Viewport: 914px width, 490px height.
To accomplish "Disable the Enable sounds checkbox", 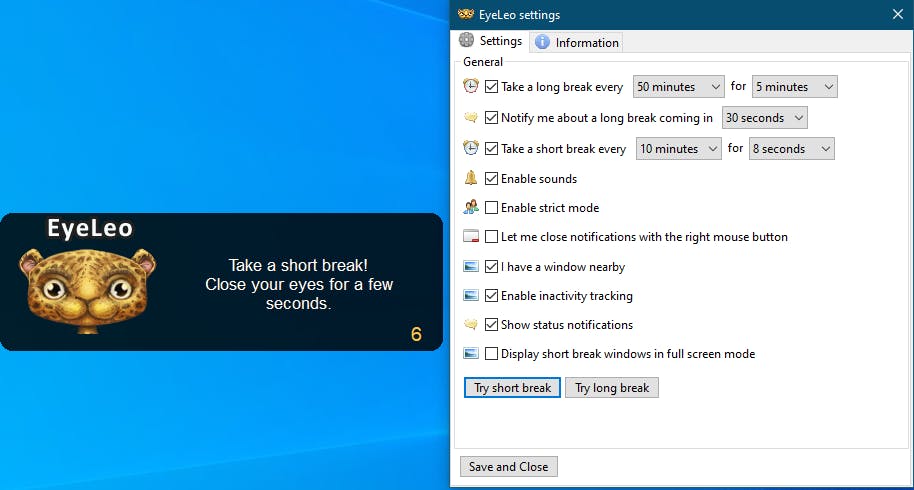I will (x=491, y=178).
